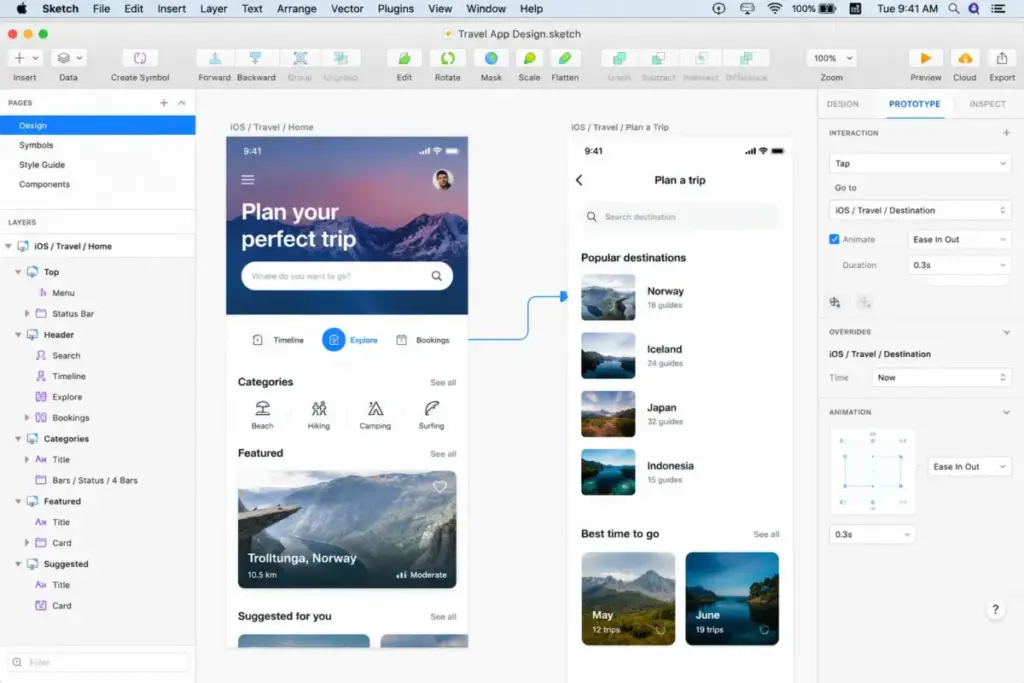The width and height of the screenshot is (1024, 683).
Task: Tap heart icon on Trolltunga card
Action: (x=440, y=486)
